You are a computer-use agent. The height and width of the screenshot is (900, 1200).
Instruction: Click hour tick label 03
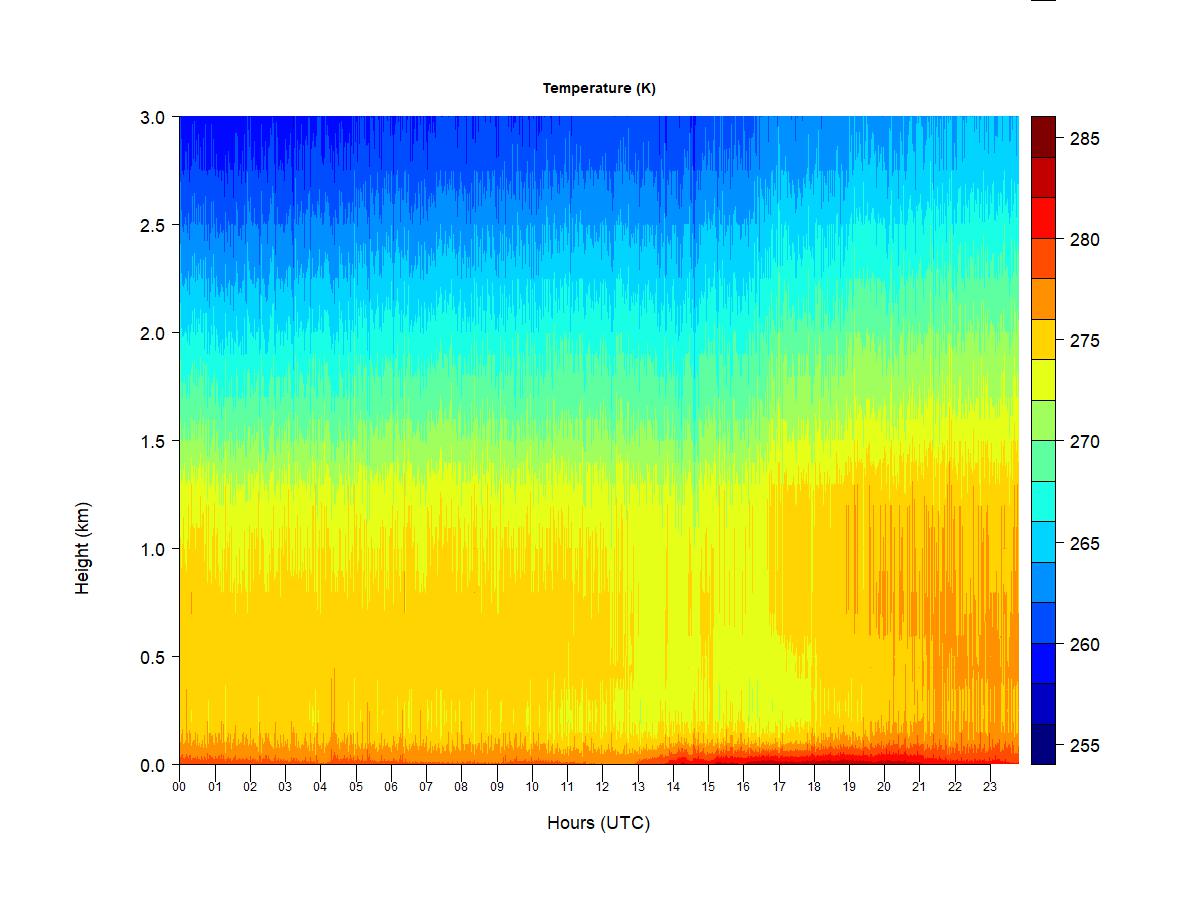(x=285, y=786)
